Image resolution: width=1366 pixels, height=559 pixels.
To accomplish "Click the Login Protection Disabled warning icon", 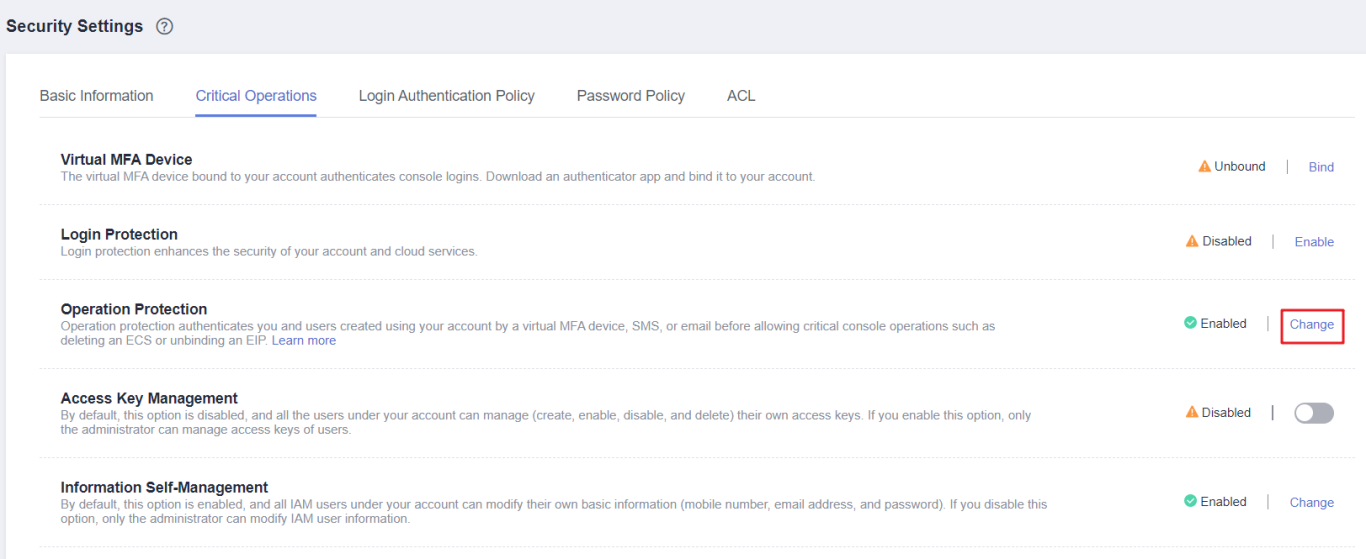I will (1192, 241).
